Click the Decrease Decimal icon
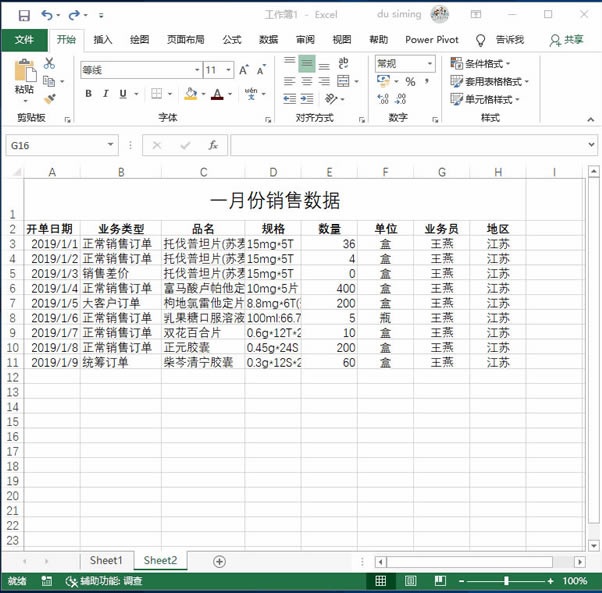Screen dimensions: 602x593 400,99
